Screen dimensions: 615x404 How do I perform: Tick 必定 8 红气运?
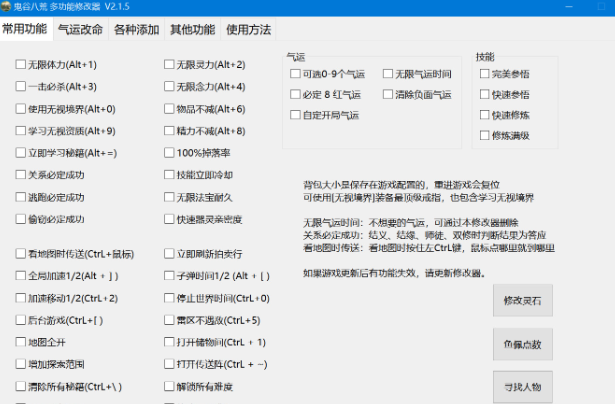[295, 94]
